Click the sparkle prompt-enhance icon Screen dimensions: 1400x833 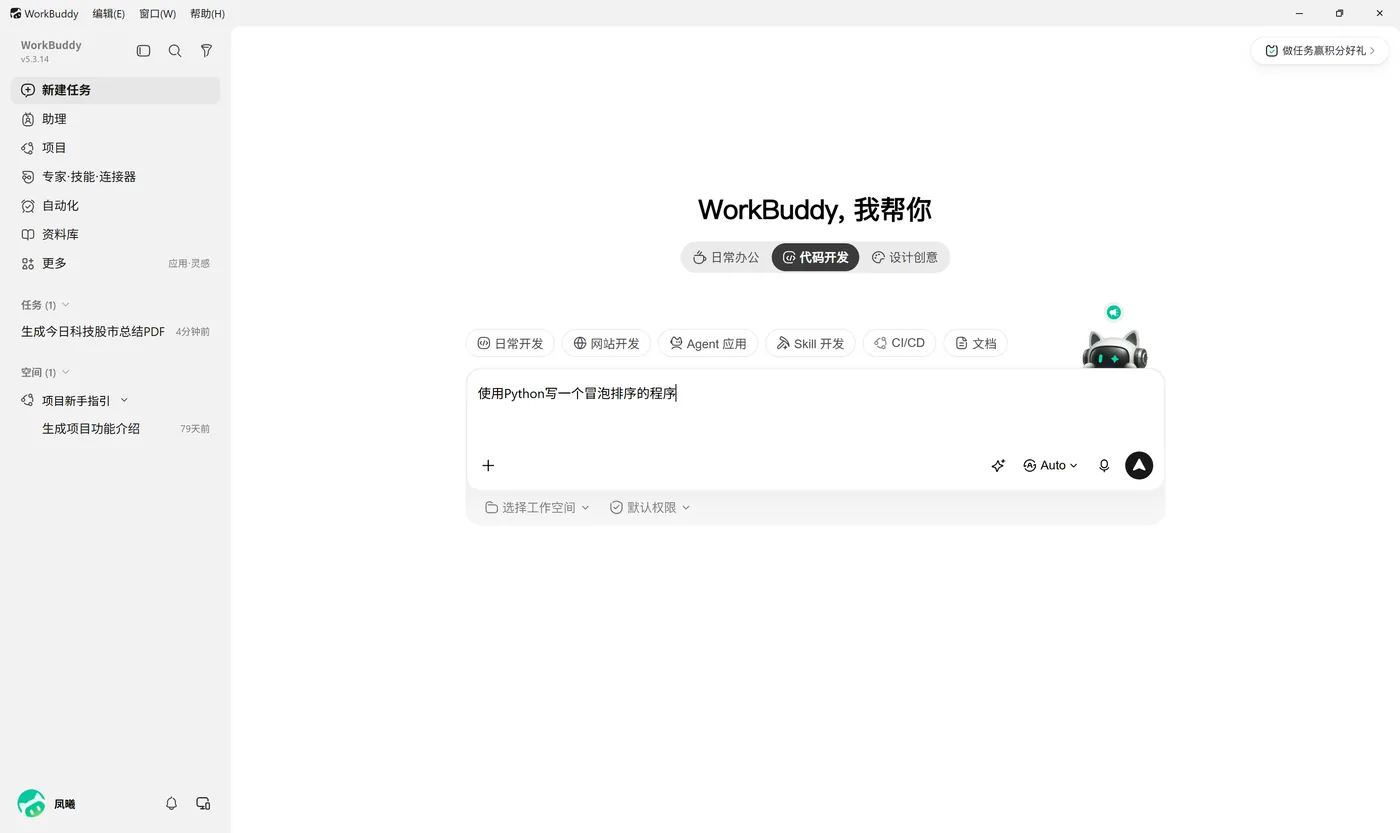click(x=998, y=465)
